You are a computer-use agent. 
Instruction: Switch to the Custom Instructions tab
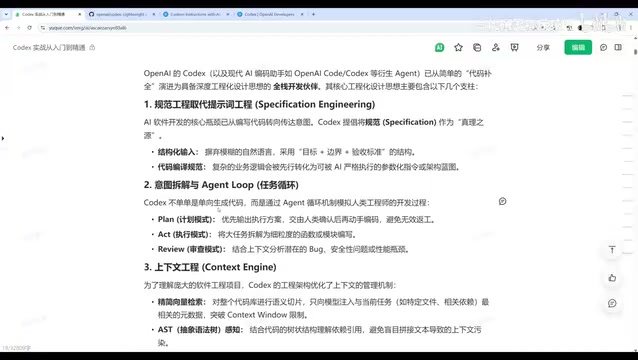click(x=195, y=14)
